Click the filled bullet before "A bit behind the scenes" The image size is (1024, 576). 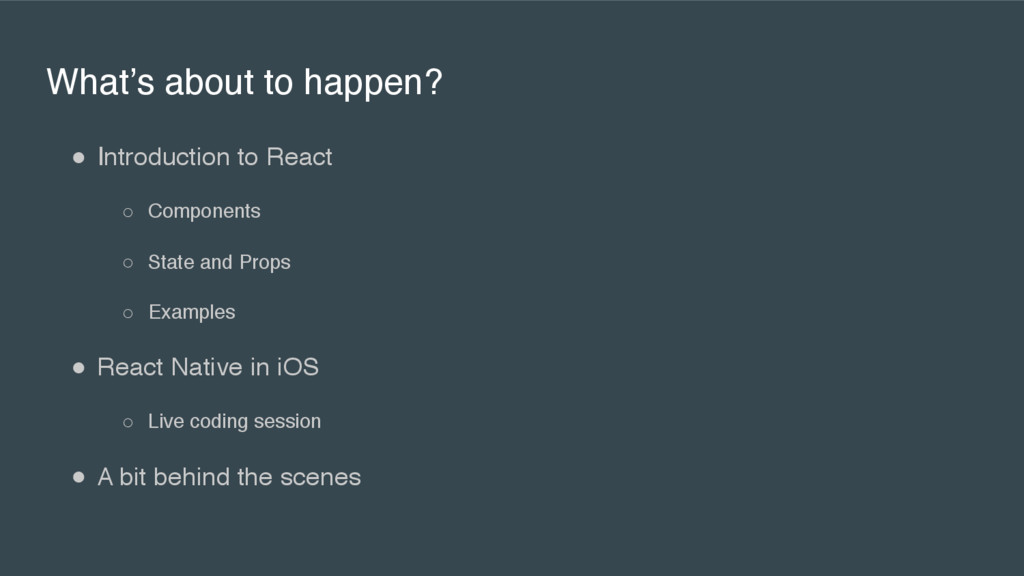click(x=79, y=477)
